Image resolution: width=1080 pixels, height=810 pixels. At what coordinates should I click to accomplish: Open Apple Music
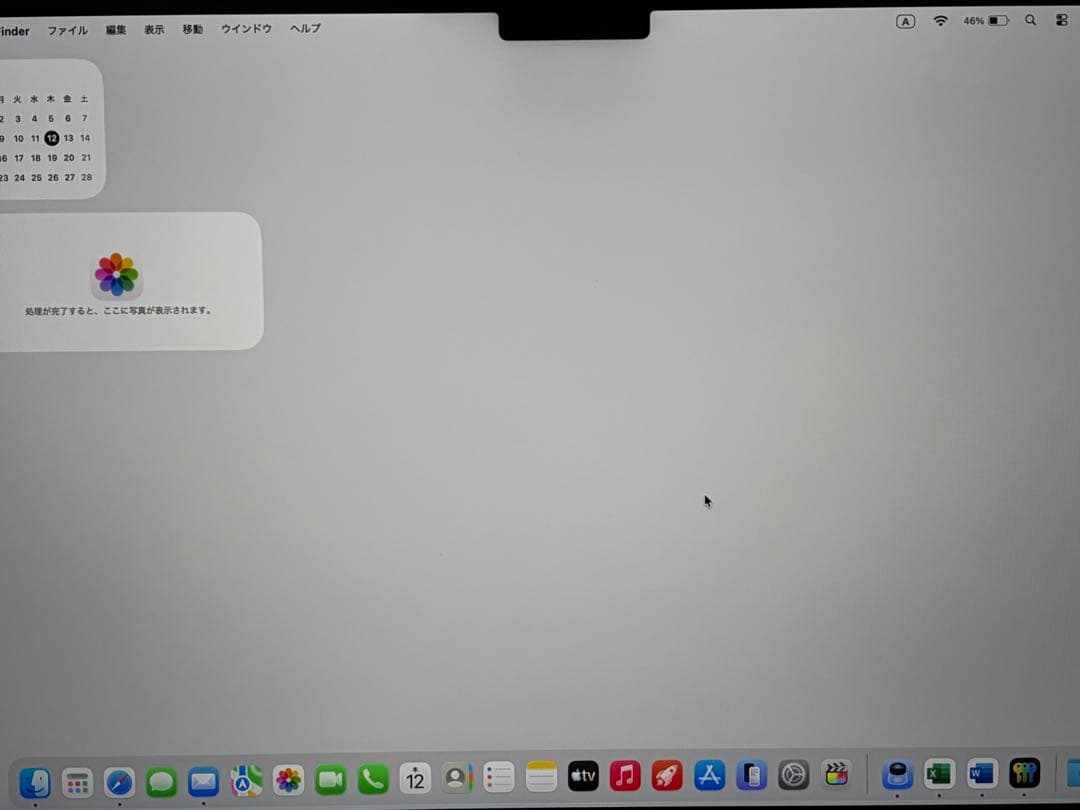[624, 775]
